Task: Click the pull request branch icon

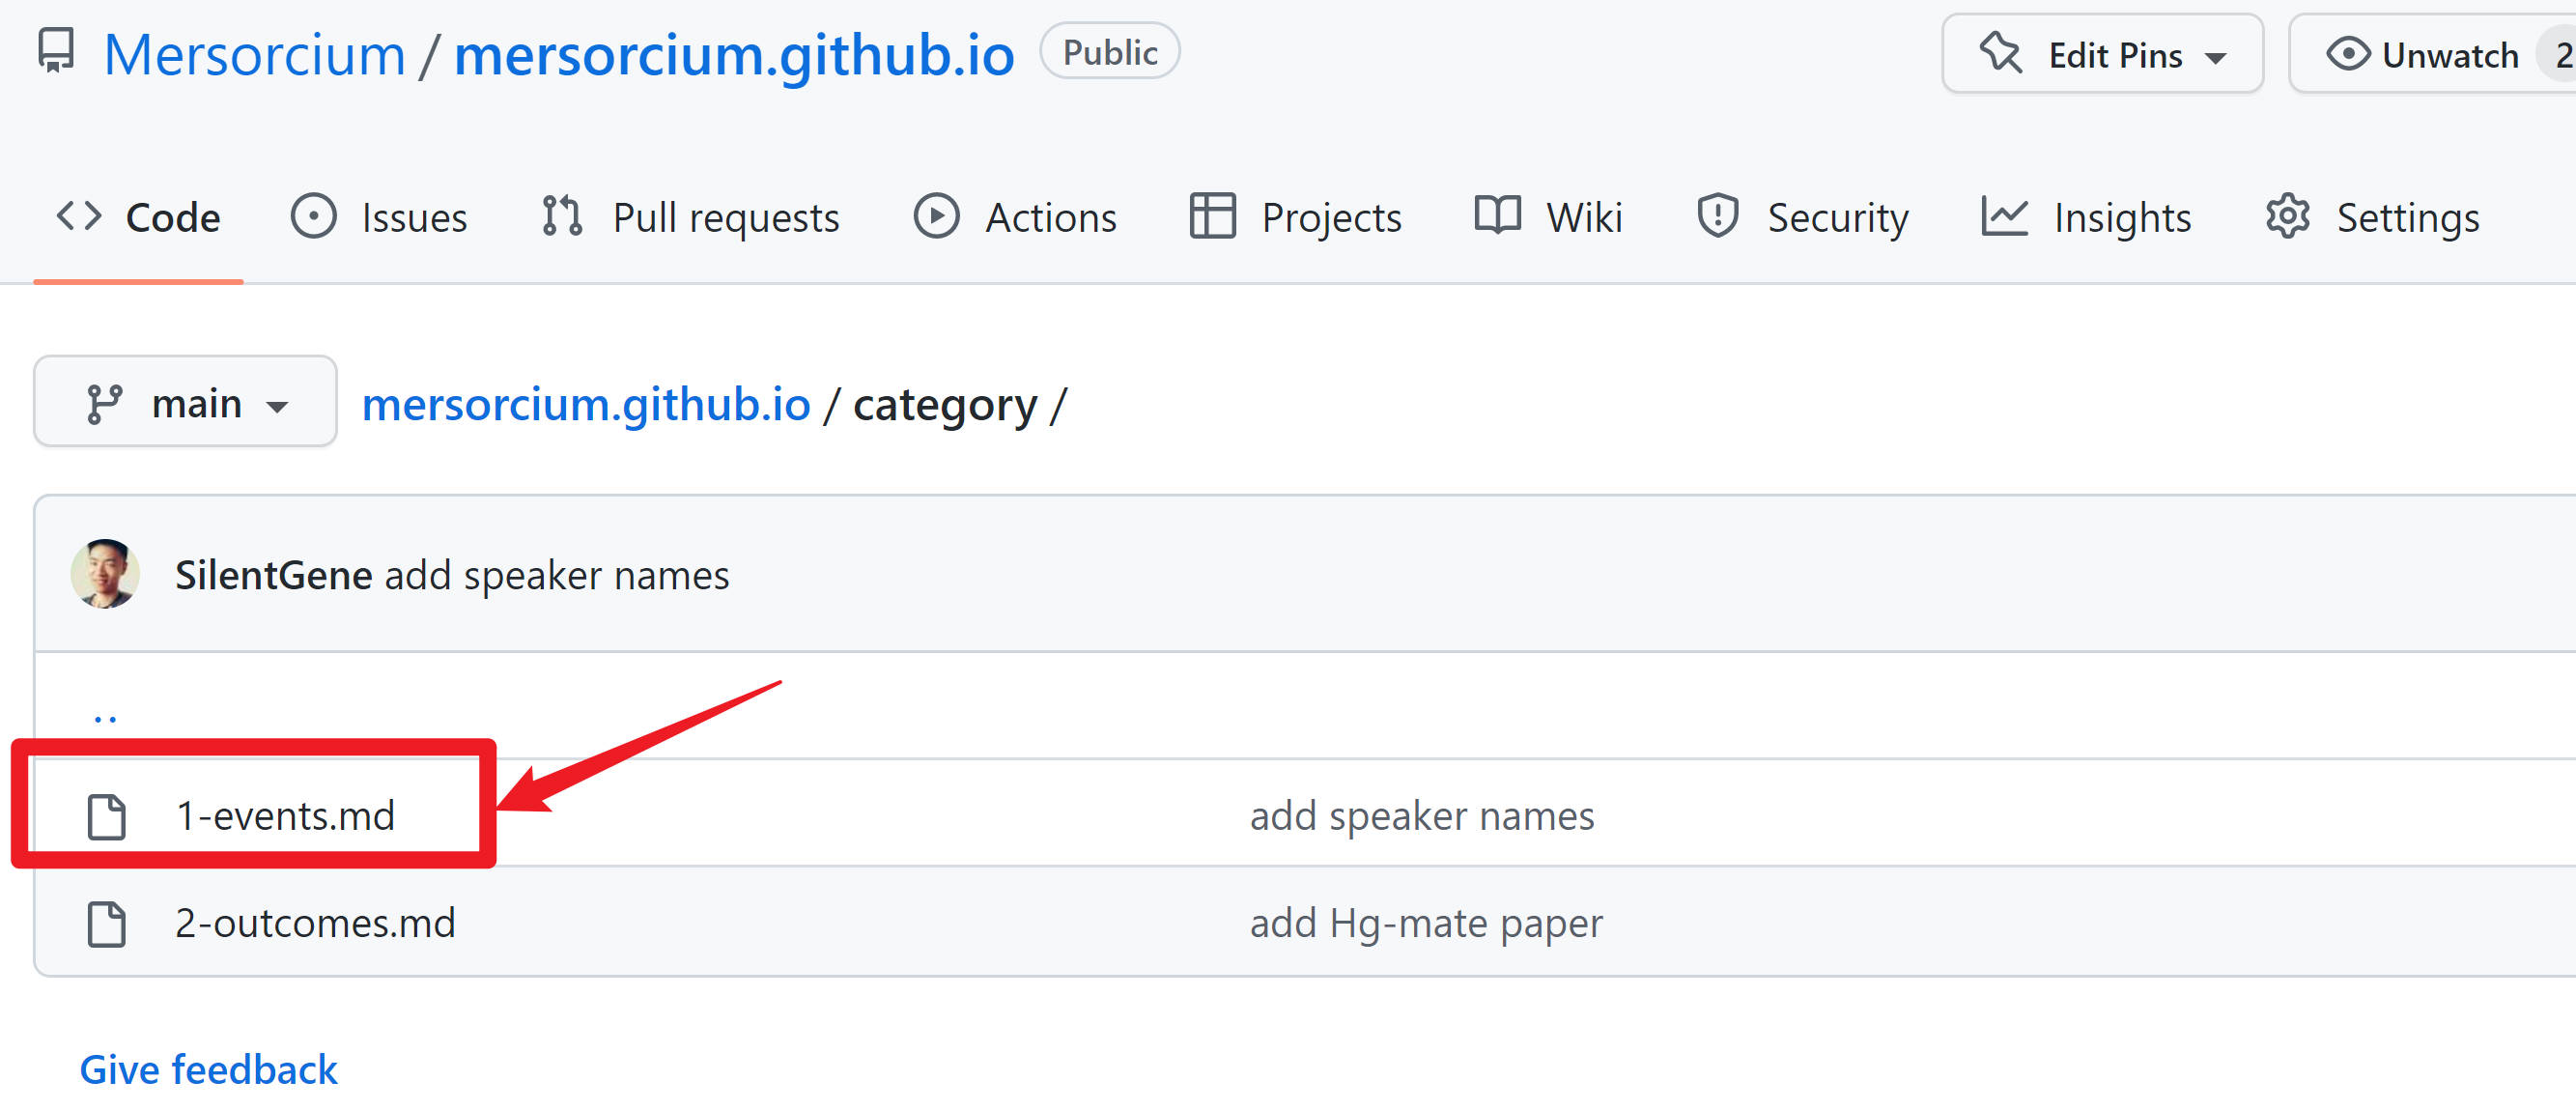Action: click(x=562, y=217)
